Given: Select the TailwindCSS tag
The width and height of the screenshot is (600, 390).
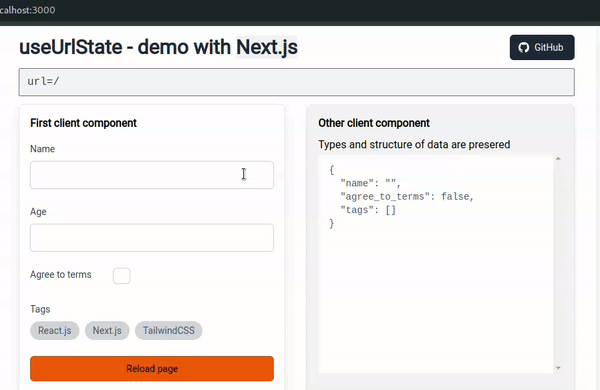Looking at the screenshot, I should pyautogui.click(x=169, y=330).
